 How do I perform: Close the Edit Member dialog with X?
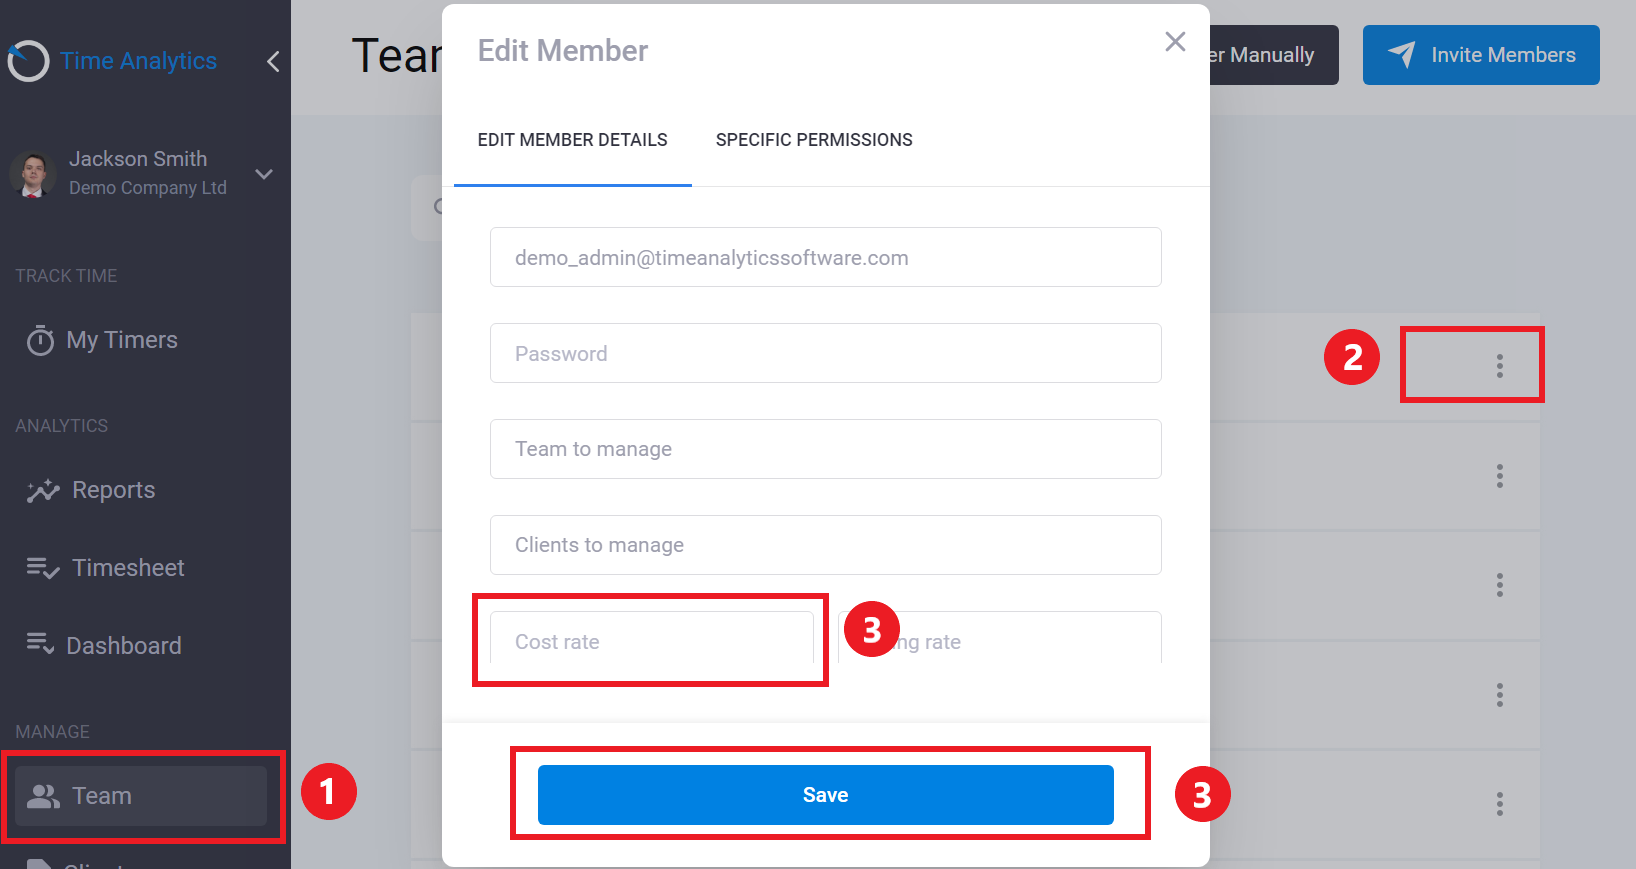1175,41
